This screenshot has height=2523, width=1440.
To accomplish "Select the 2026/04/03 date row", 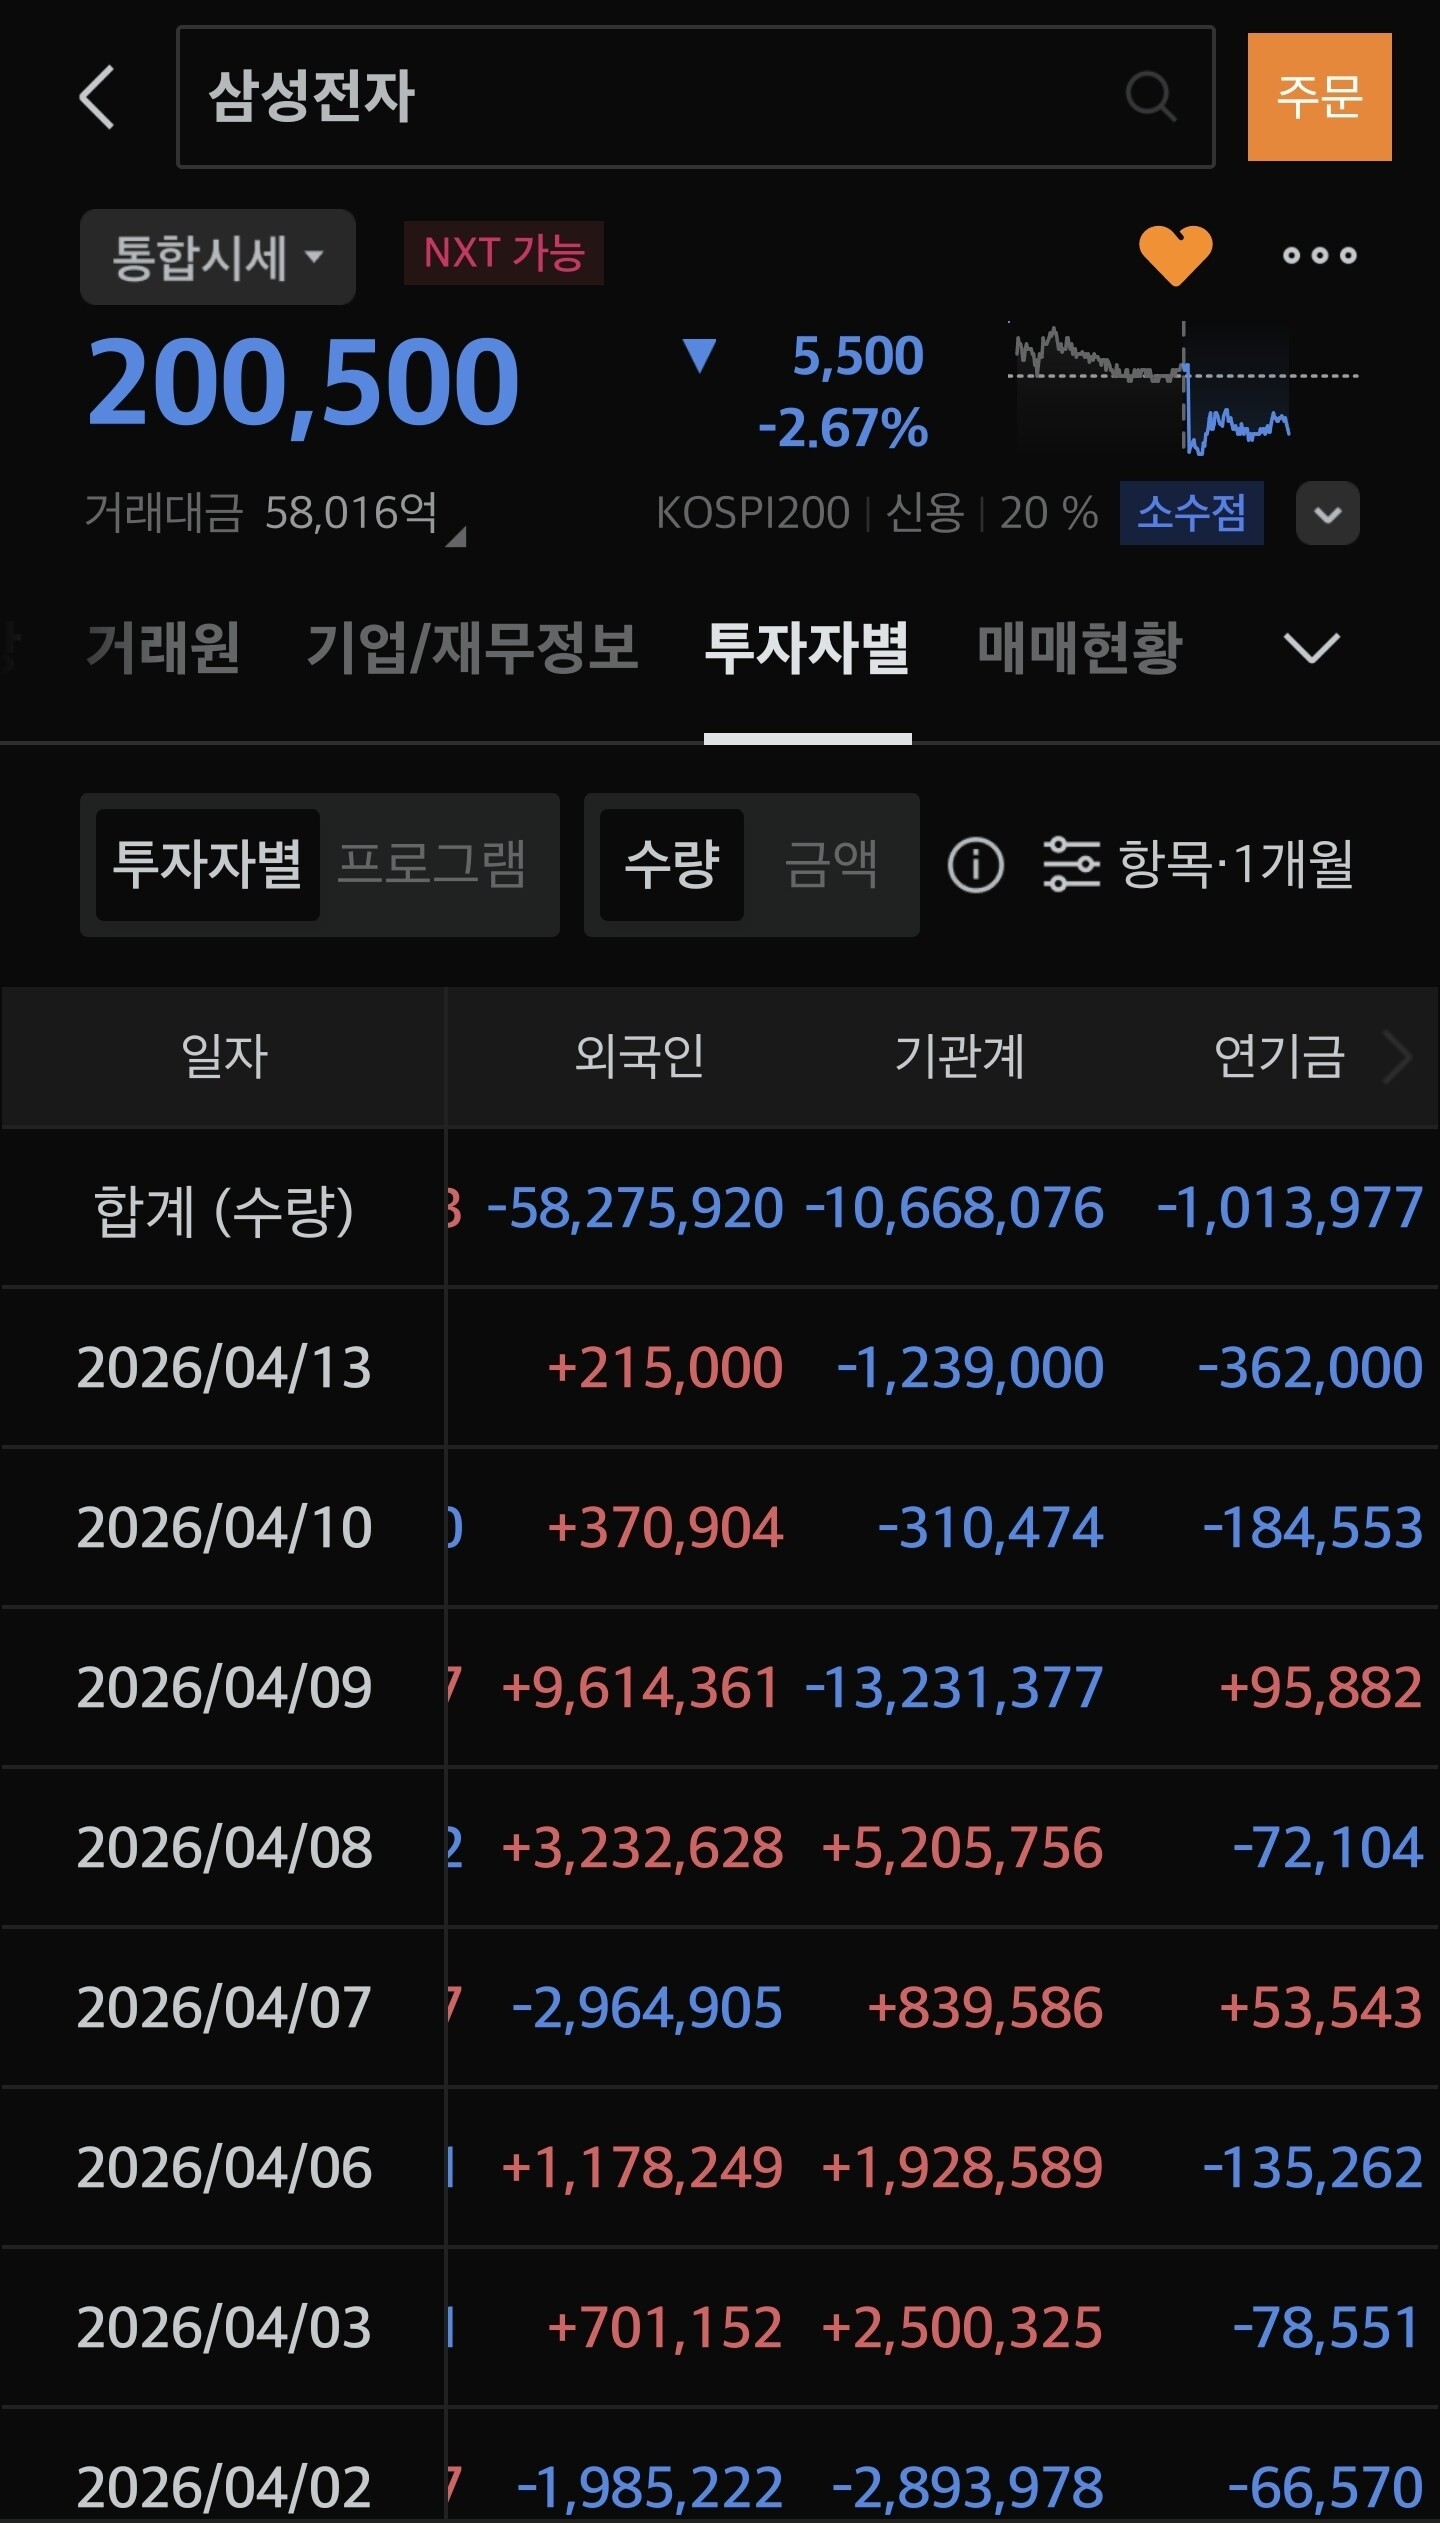I will (224, 2328).
